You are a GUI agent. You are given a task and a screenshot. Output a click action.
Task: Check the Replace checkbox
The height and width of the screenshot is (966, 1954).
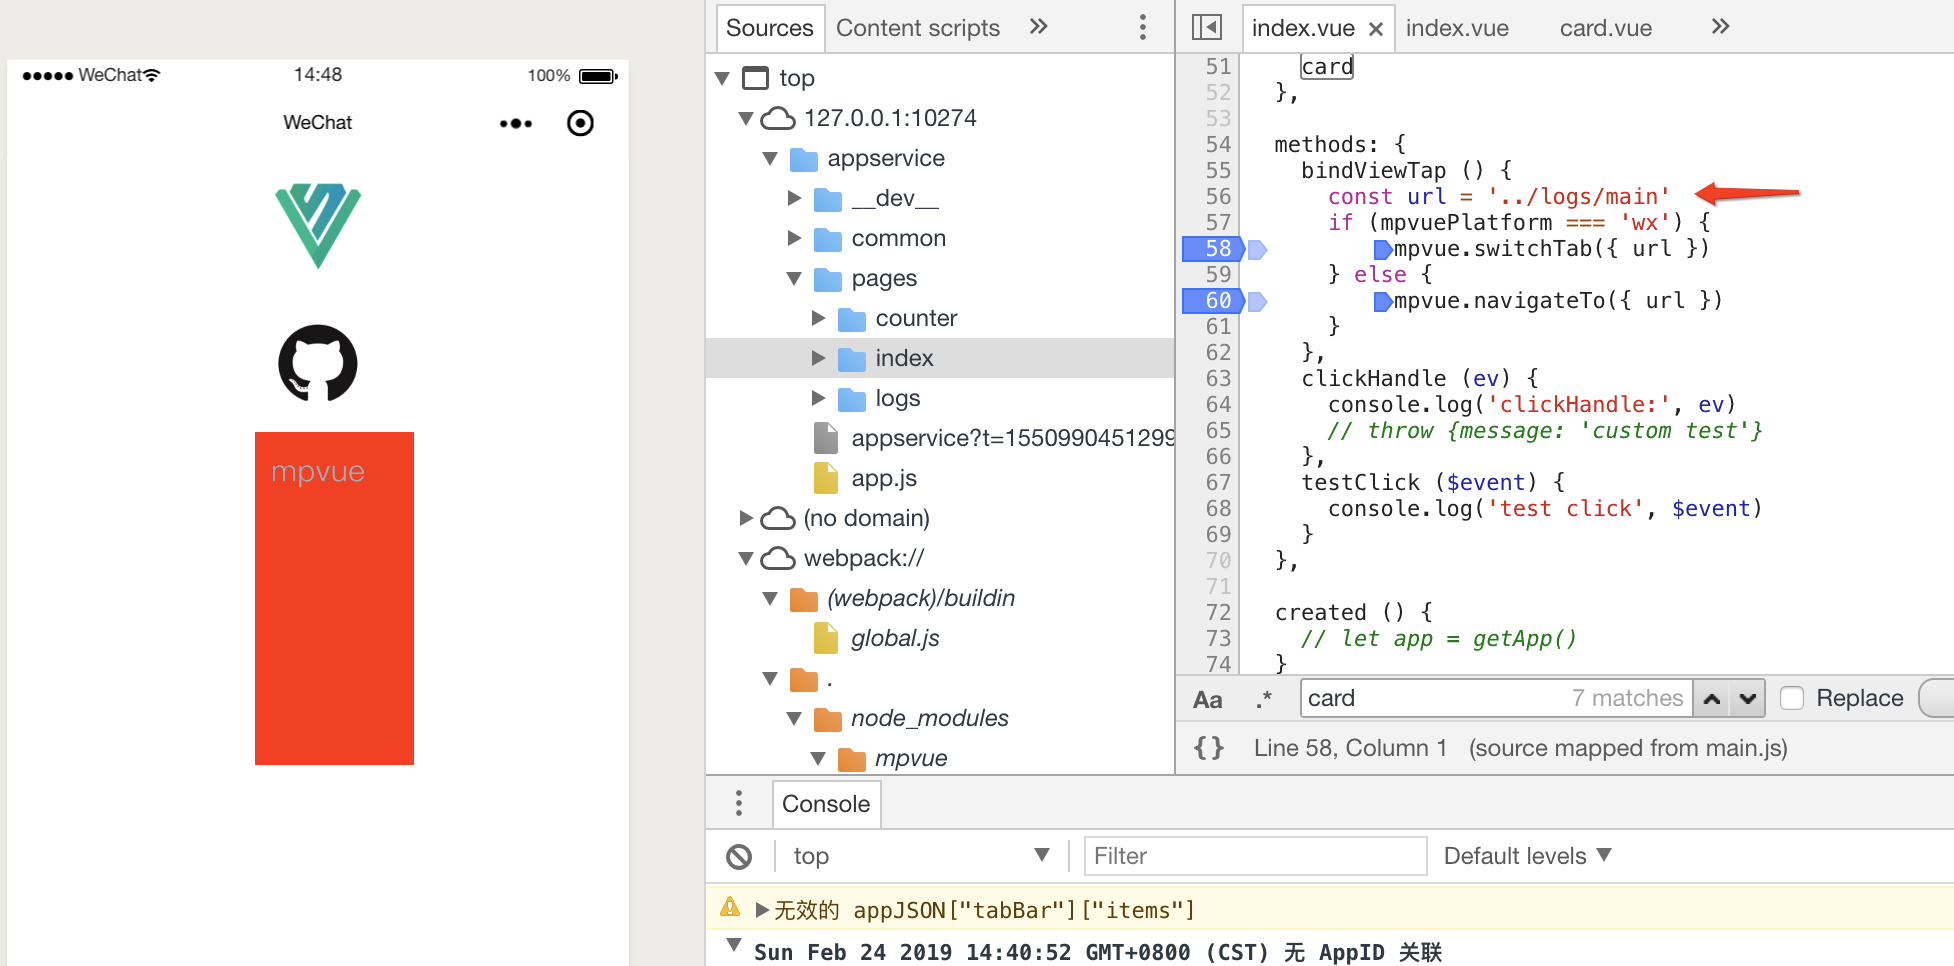coord(1791,698)
